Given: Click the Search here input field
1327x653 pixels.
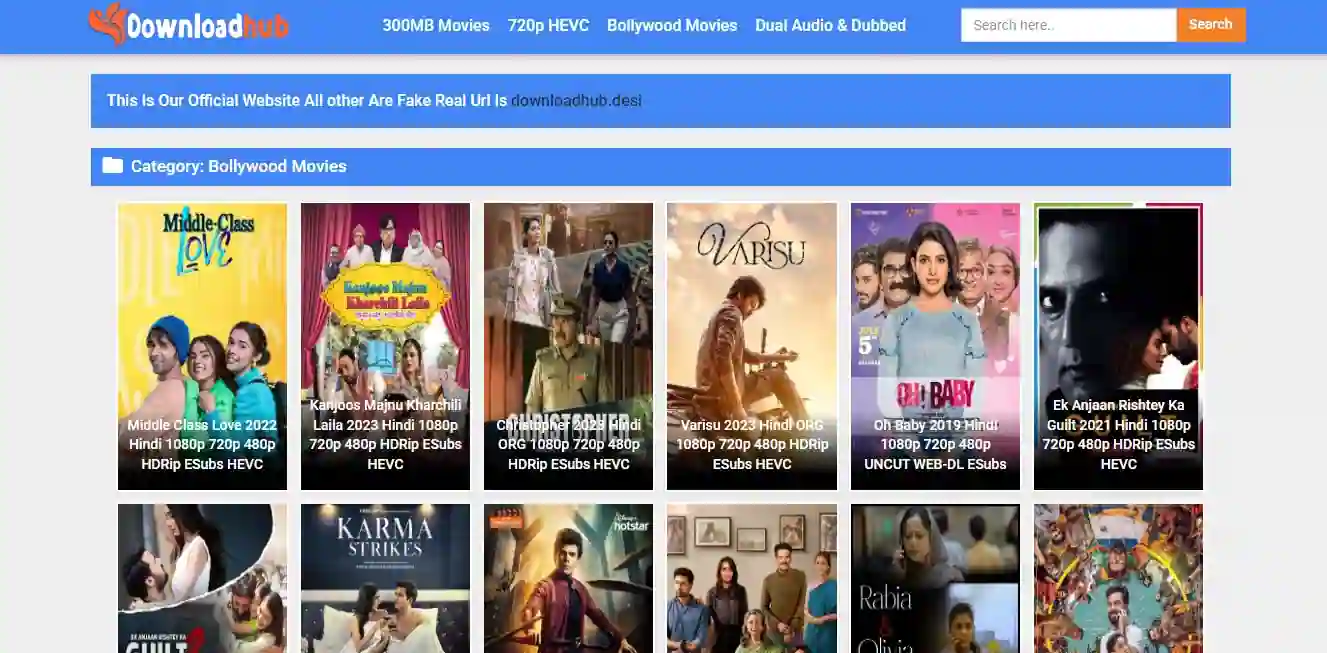Looking at the screenshot, I should (x=1068, y=25).
